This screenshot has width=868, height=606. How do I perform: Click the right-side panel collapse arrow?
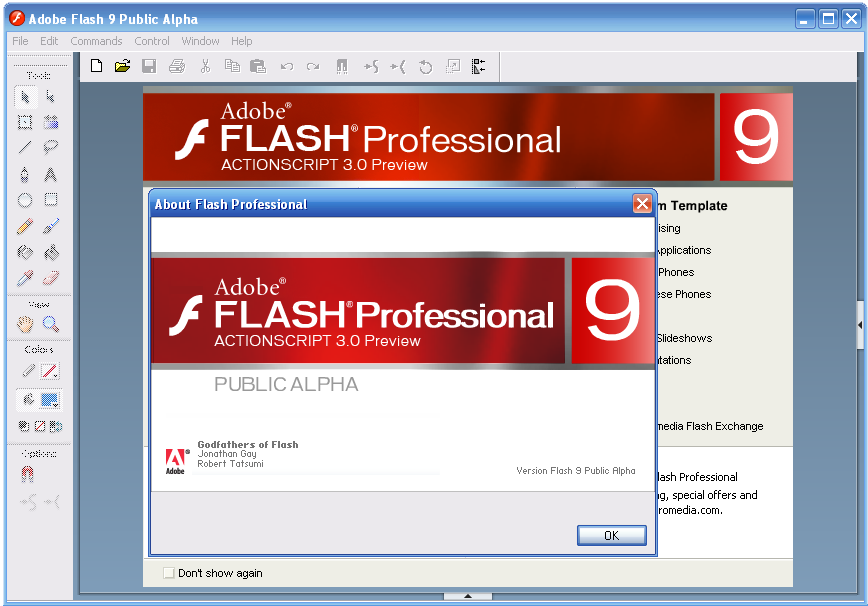(860, 325)
